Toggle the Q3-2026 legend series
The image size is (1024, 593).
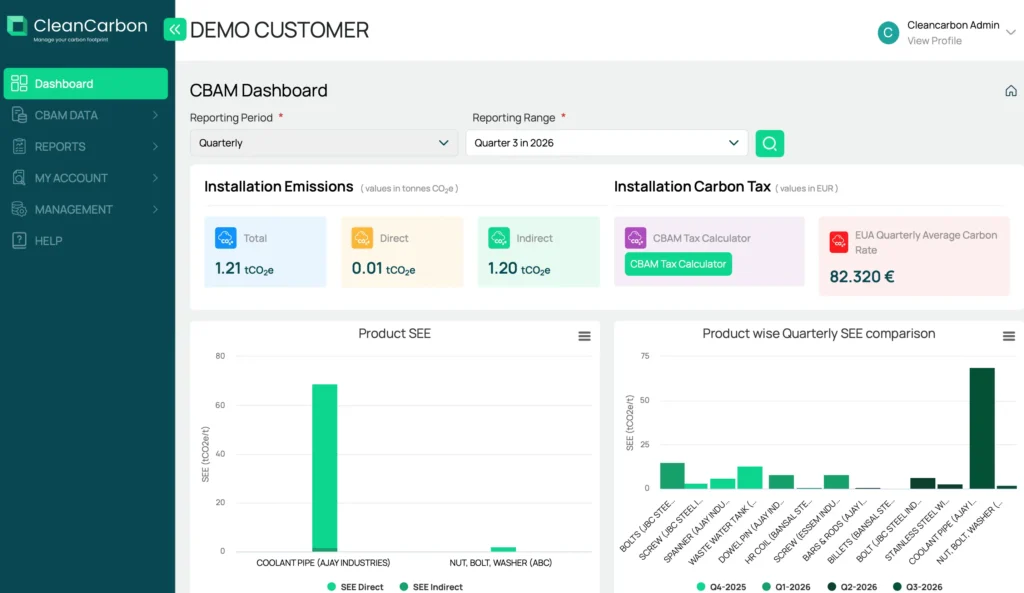coord(917,586)
